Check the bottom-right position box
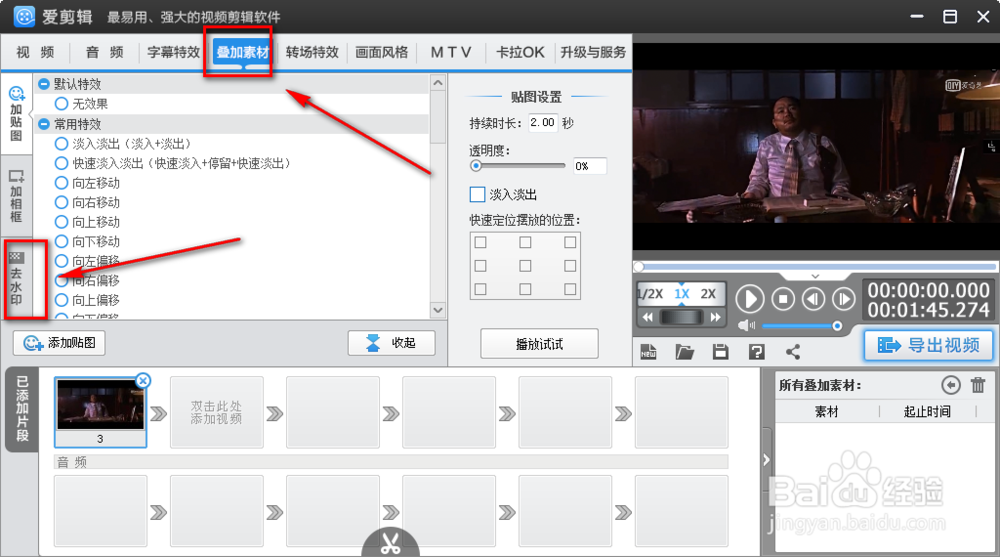This screenshot has width=1000, height=557. [x=570, y=289]
